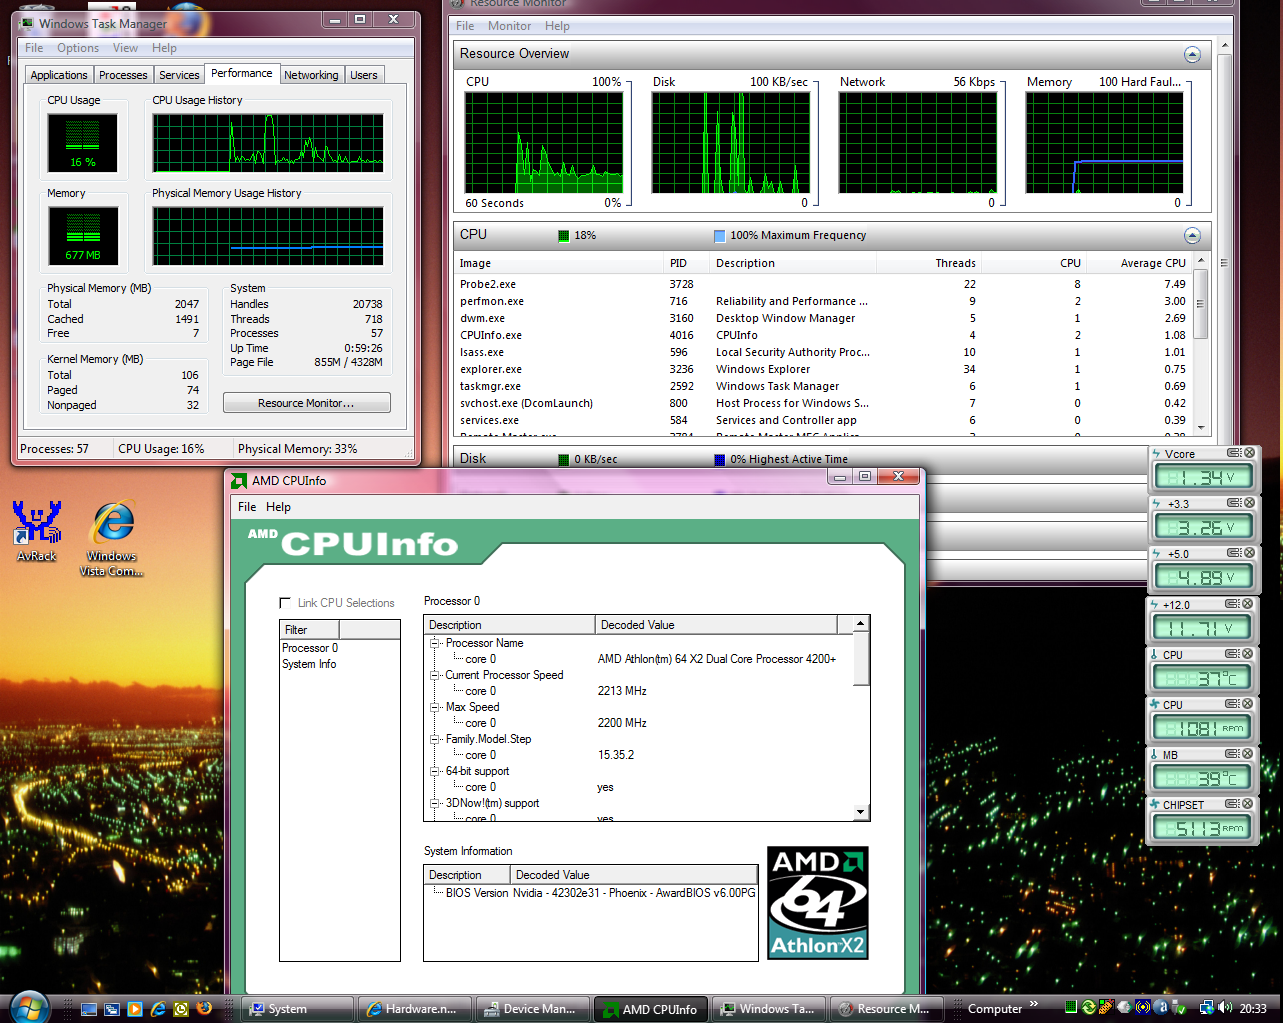This screenshot has width=1283, height=1023.
Task: Select Probe2.exe row in CPU list
Action: (x=823, y=284)
